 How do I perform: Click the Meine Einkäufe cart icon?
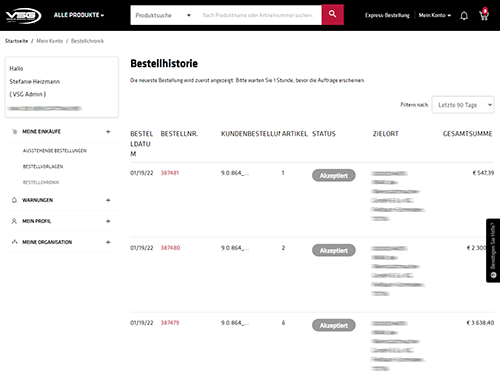pyautogui.click(x=14, y=132)
